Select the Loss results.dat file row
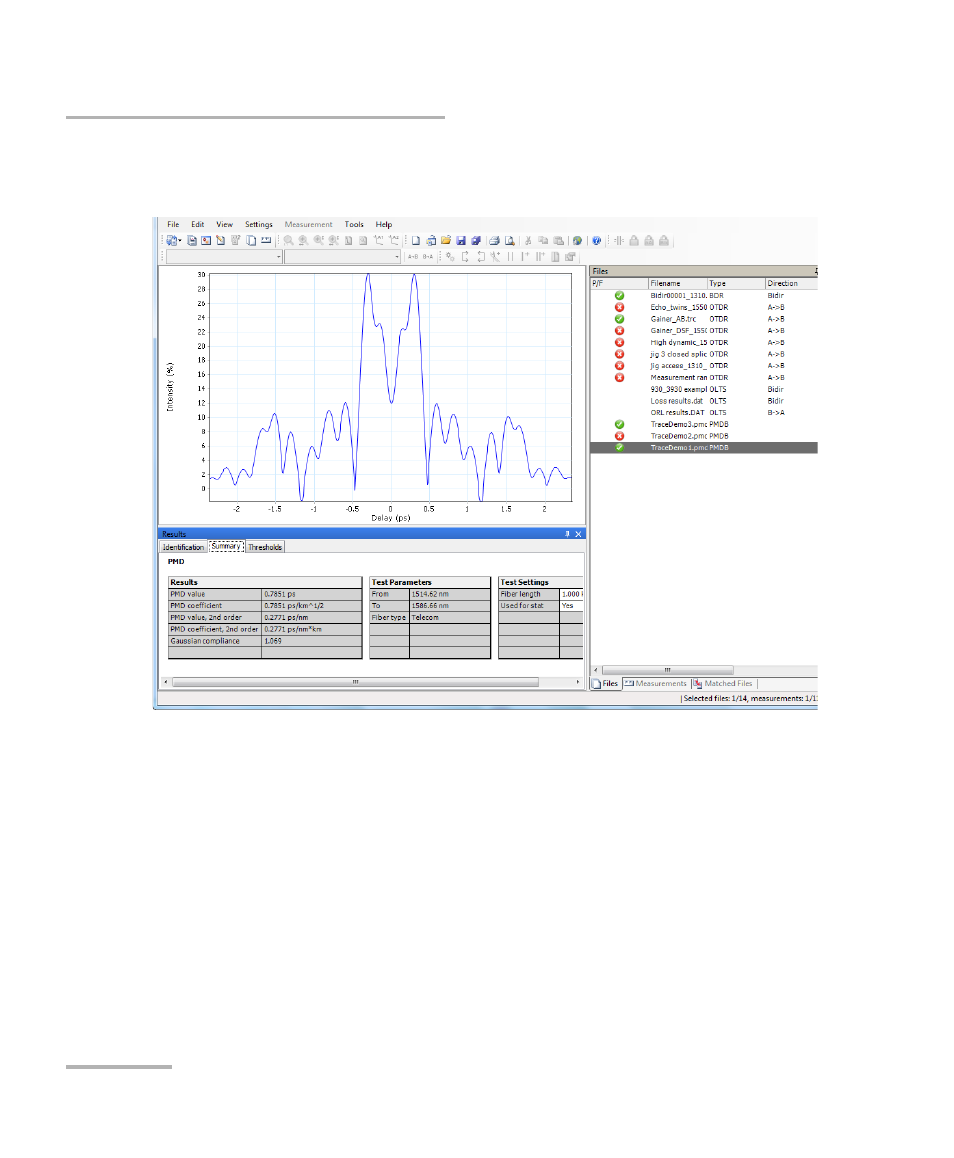Viewport: 954px width, 1158px height. tap(704, 401)
